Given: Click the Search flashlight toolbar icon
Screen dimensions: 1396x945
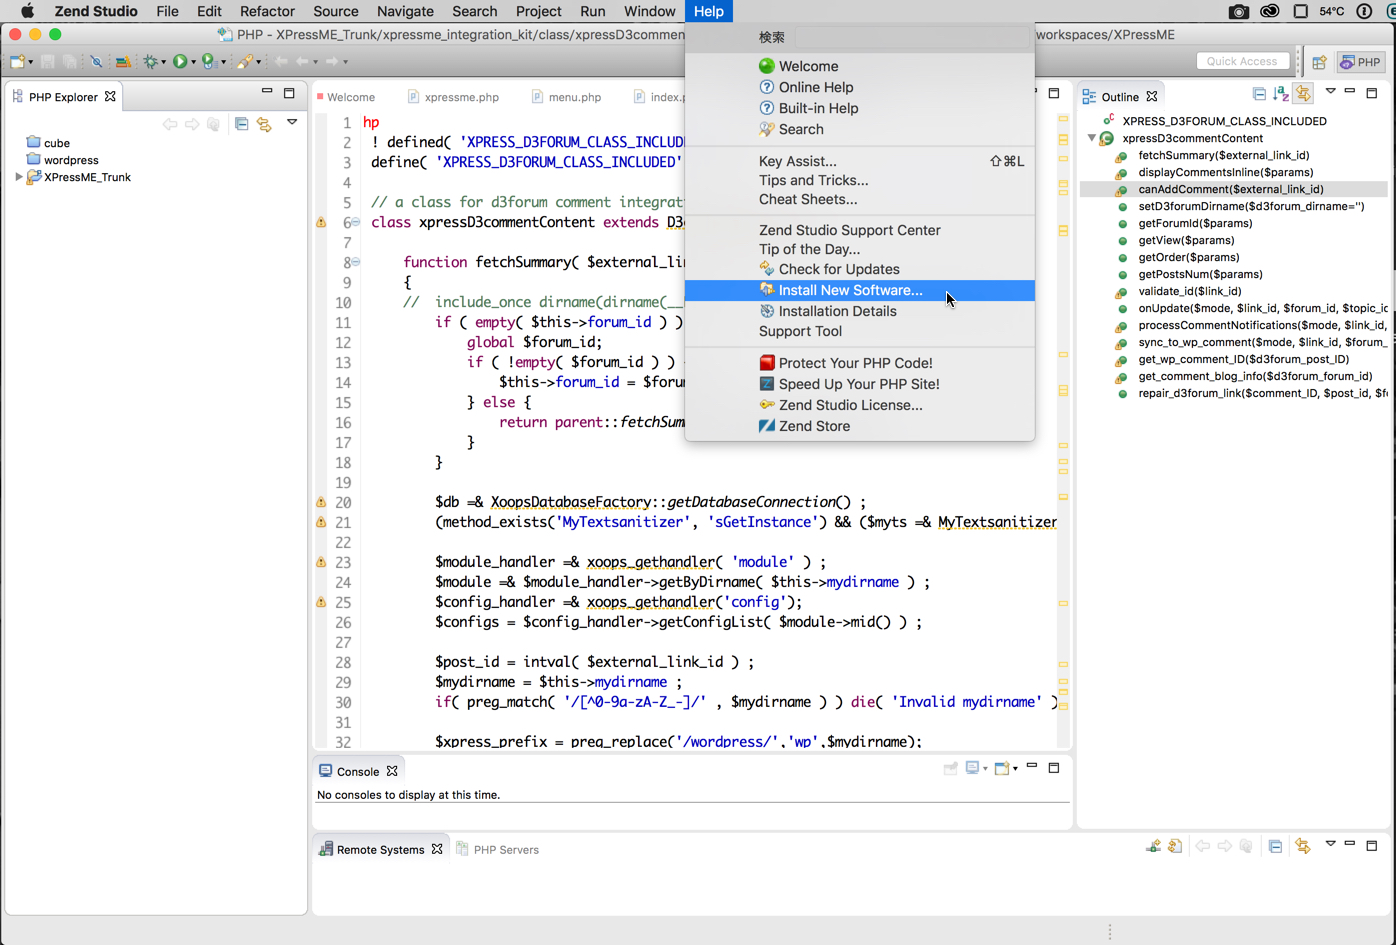Looking at the screenshot, I should coord(244,62).
